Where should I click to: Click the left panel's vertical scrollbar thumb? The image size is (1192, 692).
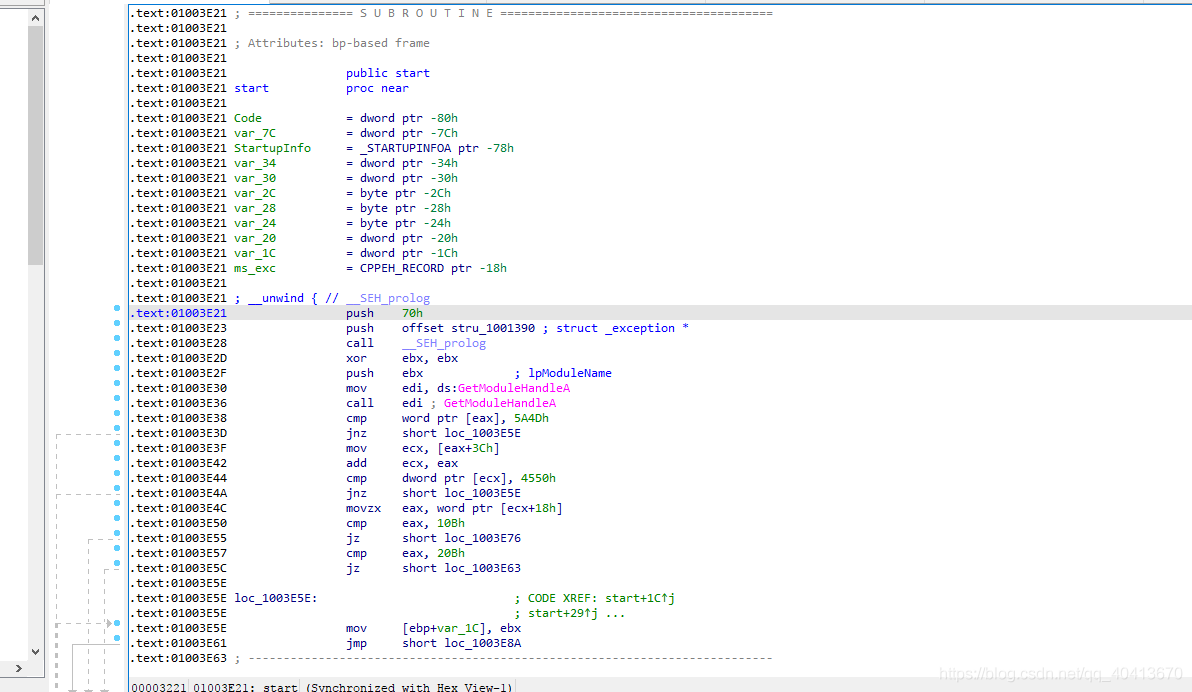pyautogui.click(x=35, y=145)
